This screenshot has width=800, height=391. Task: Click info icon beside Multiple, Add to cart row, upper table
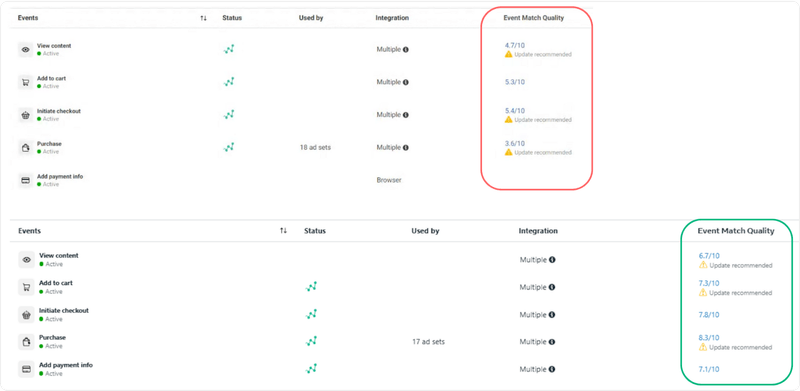coord(406,82)
